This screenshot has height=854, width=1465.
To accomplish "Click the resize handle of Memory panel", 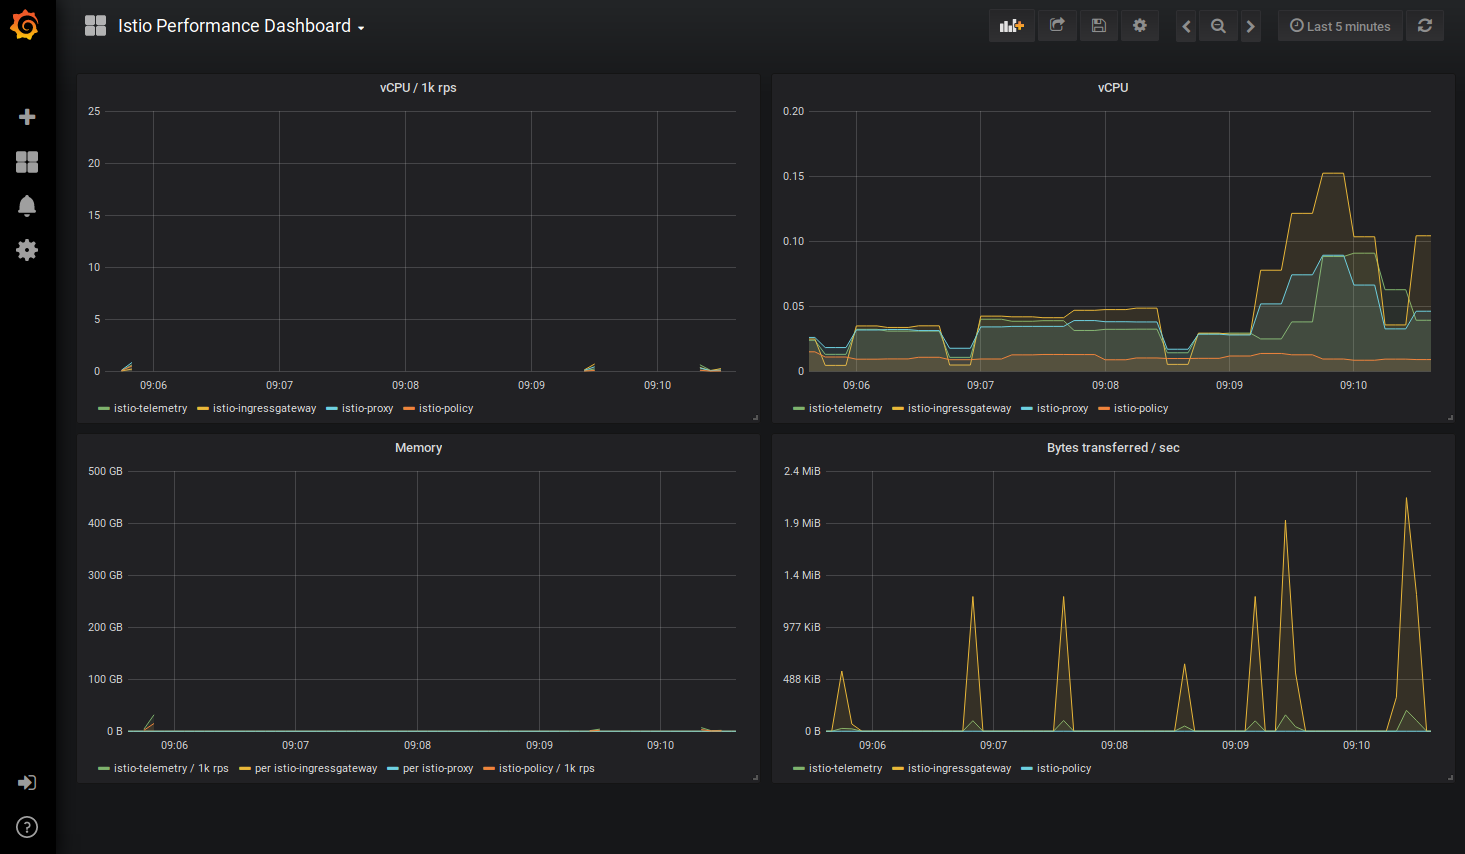I will (755, 778).
